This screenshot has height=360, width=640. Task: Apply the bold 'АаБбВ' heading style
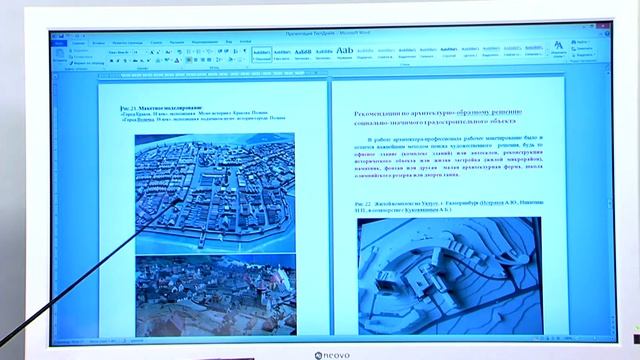tap(303, 54)
